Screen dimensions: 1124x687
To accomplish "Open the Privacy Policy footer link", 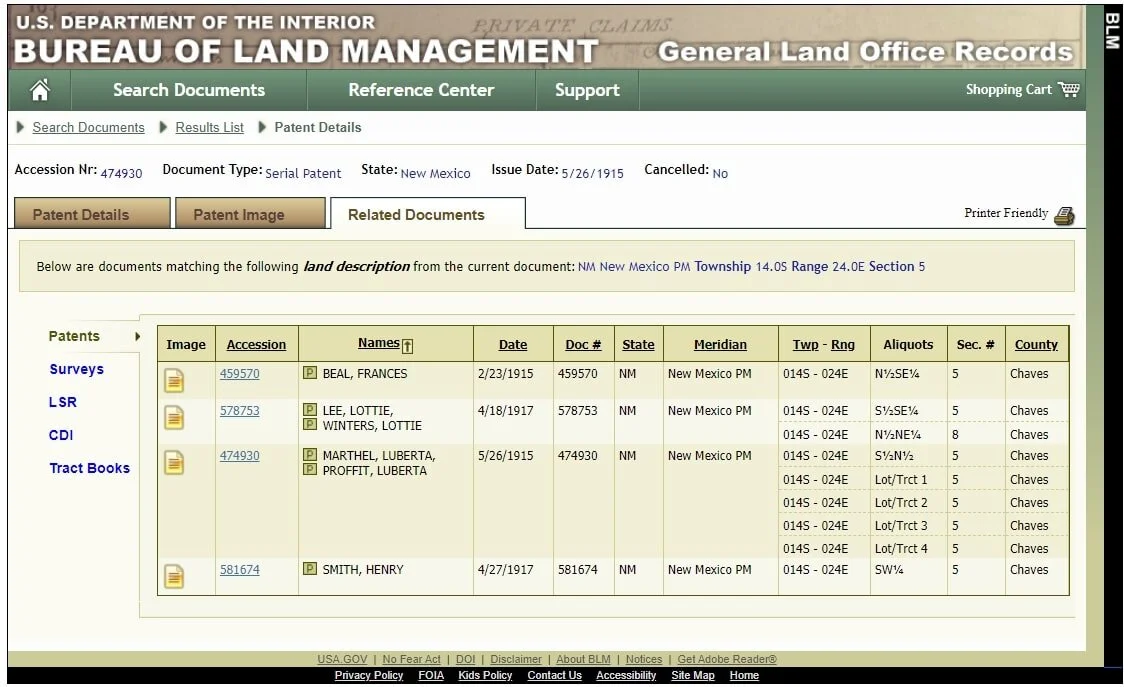I will [368, 675].
